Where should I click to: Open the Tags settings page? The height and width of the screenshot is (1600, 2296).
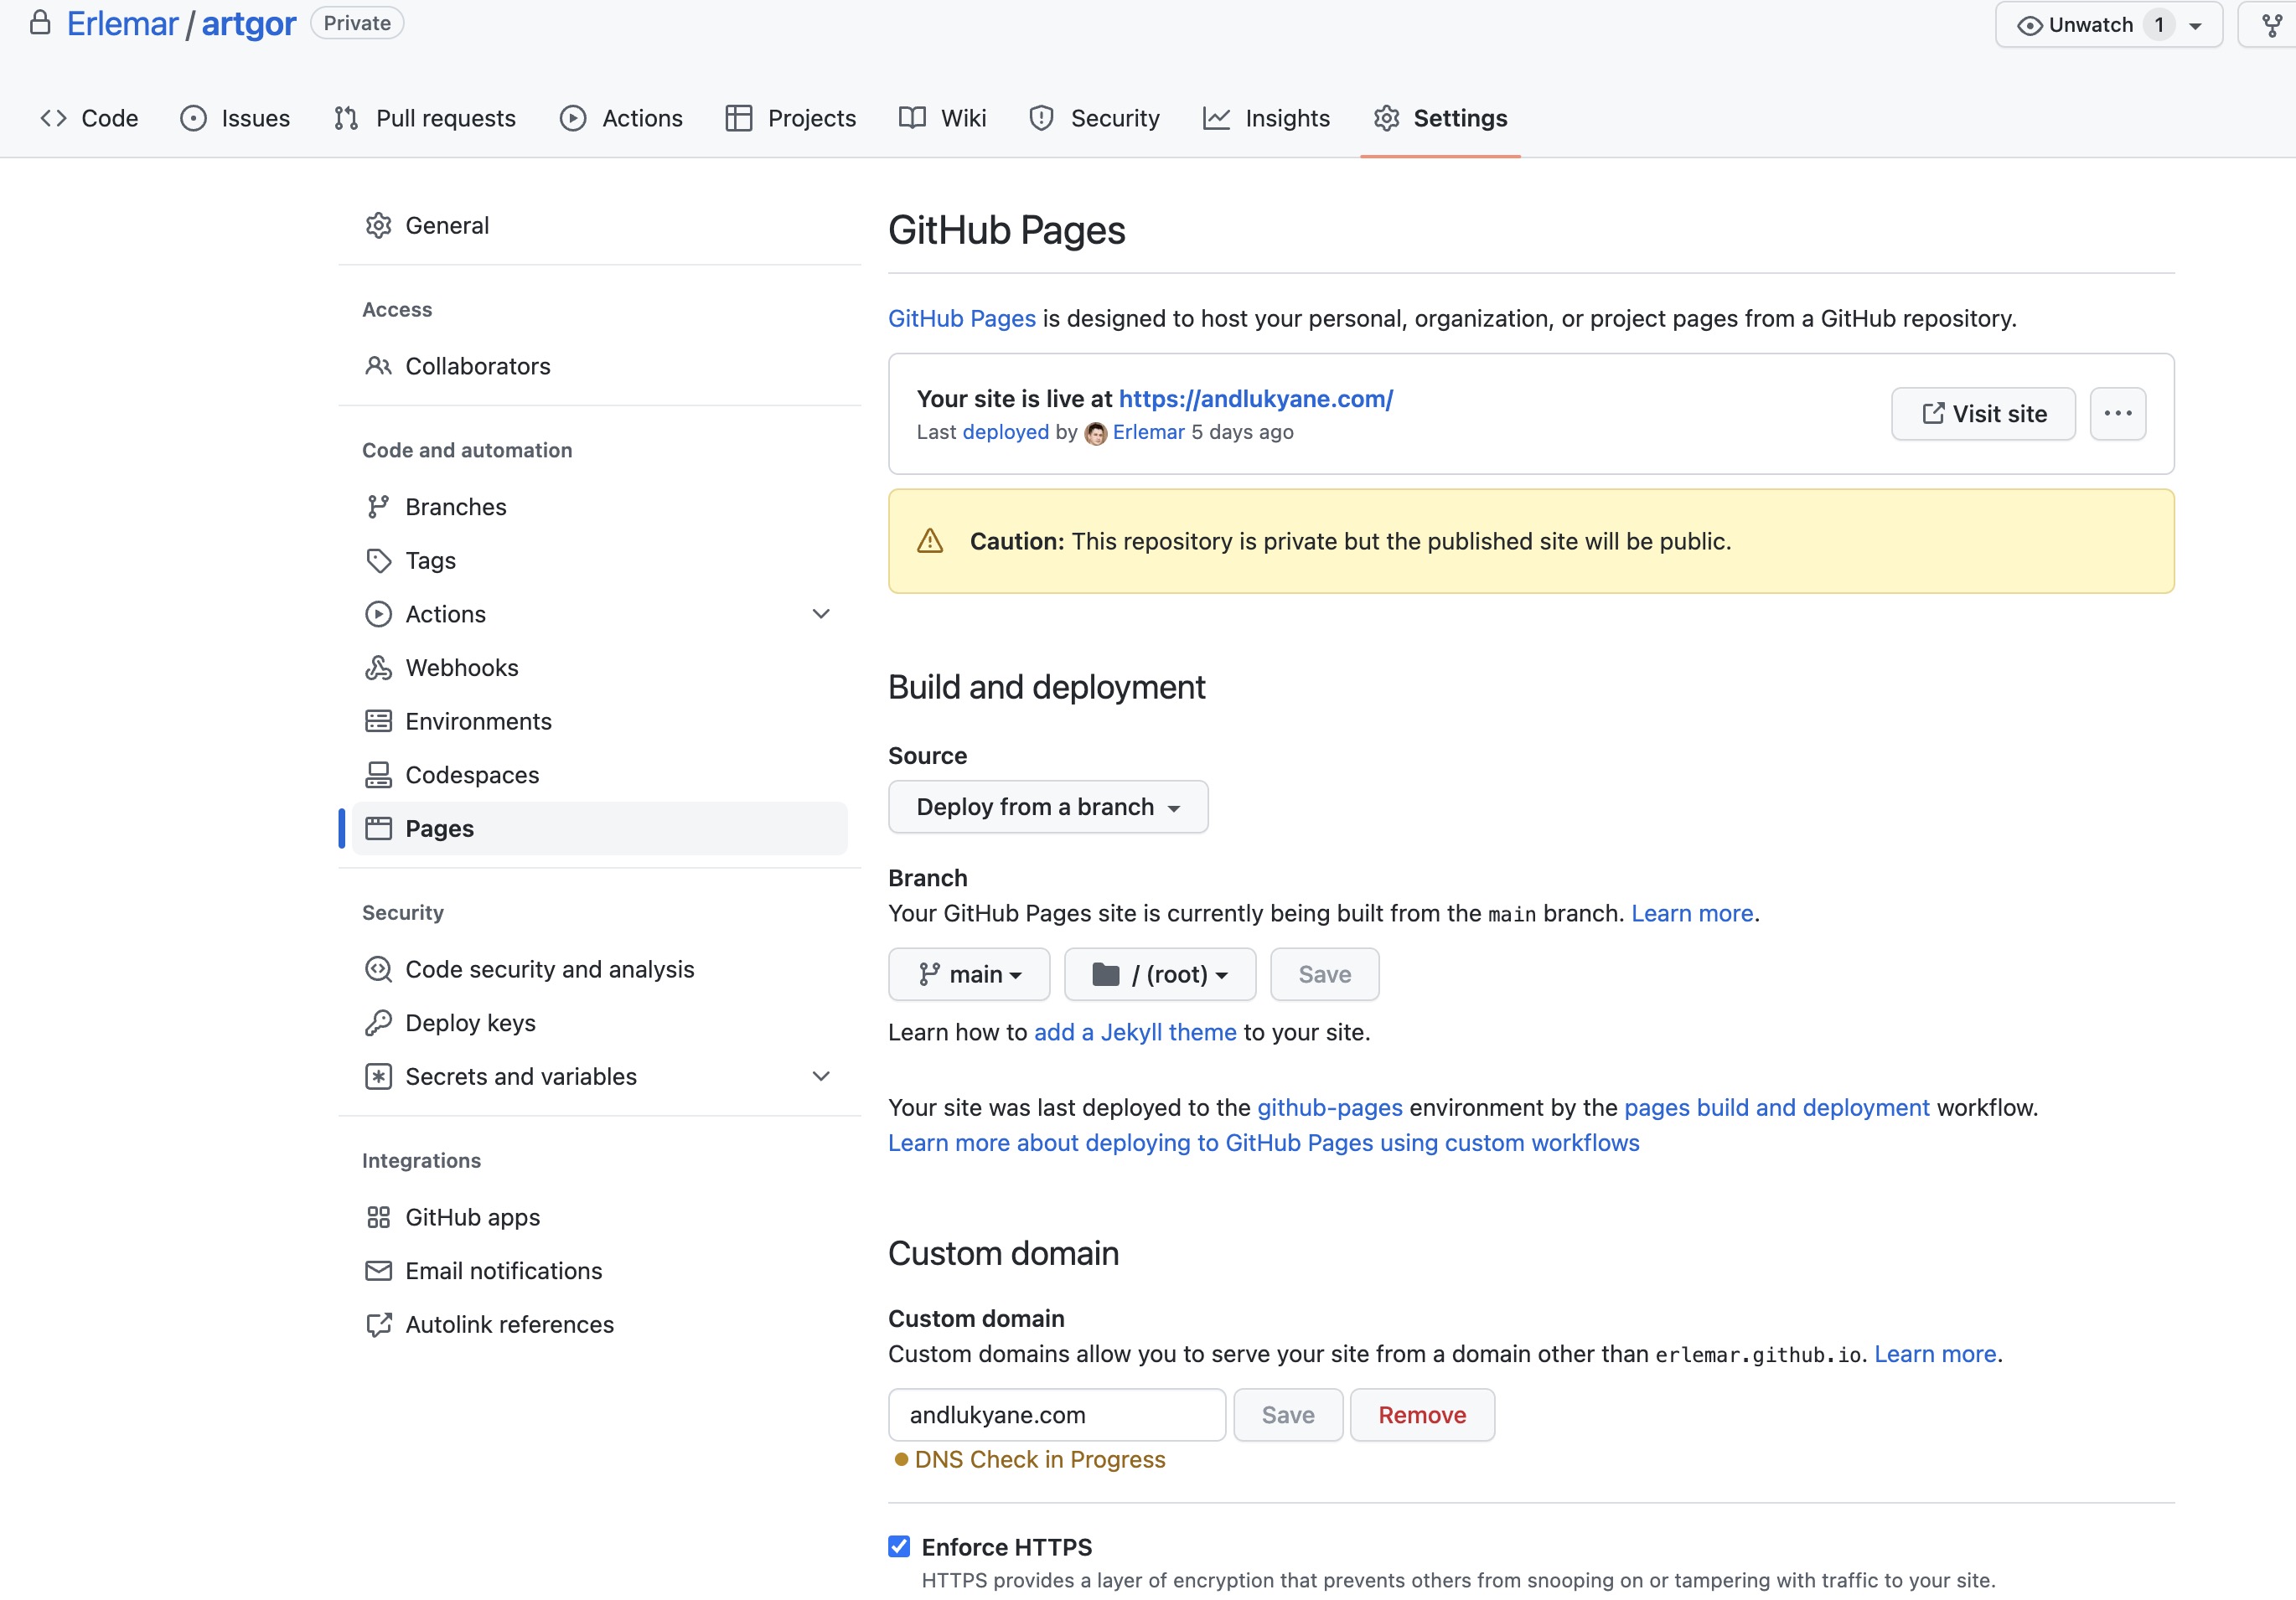[x=430, y=561]
